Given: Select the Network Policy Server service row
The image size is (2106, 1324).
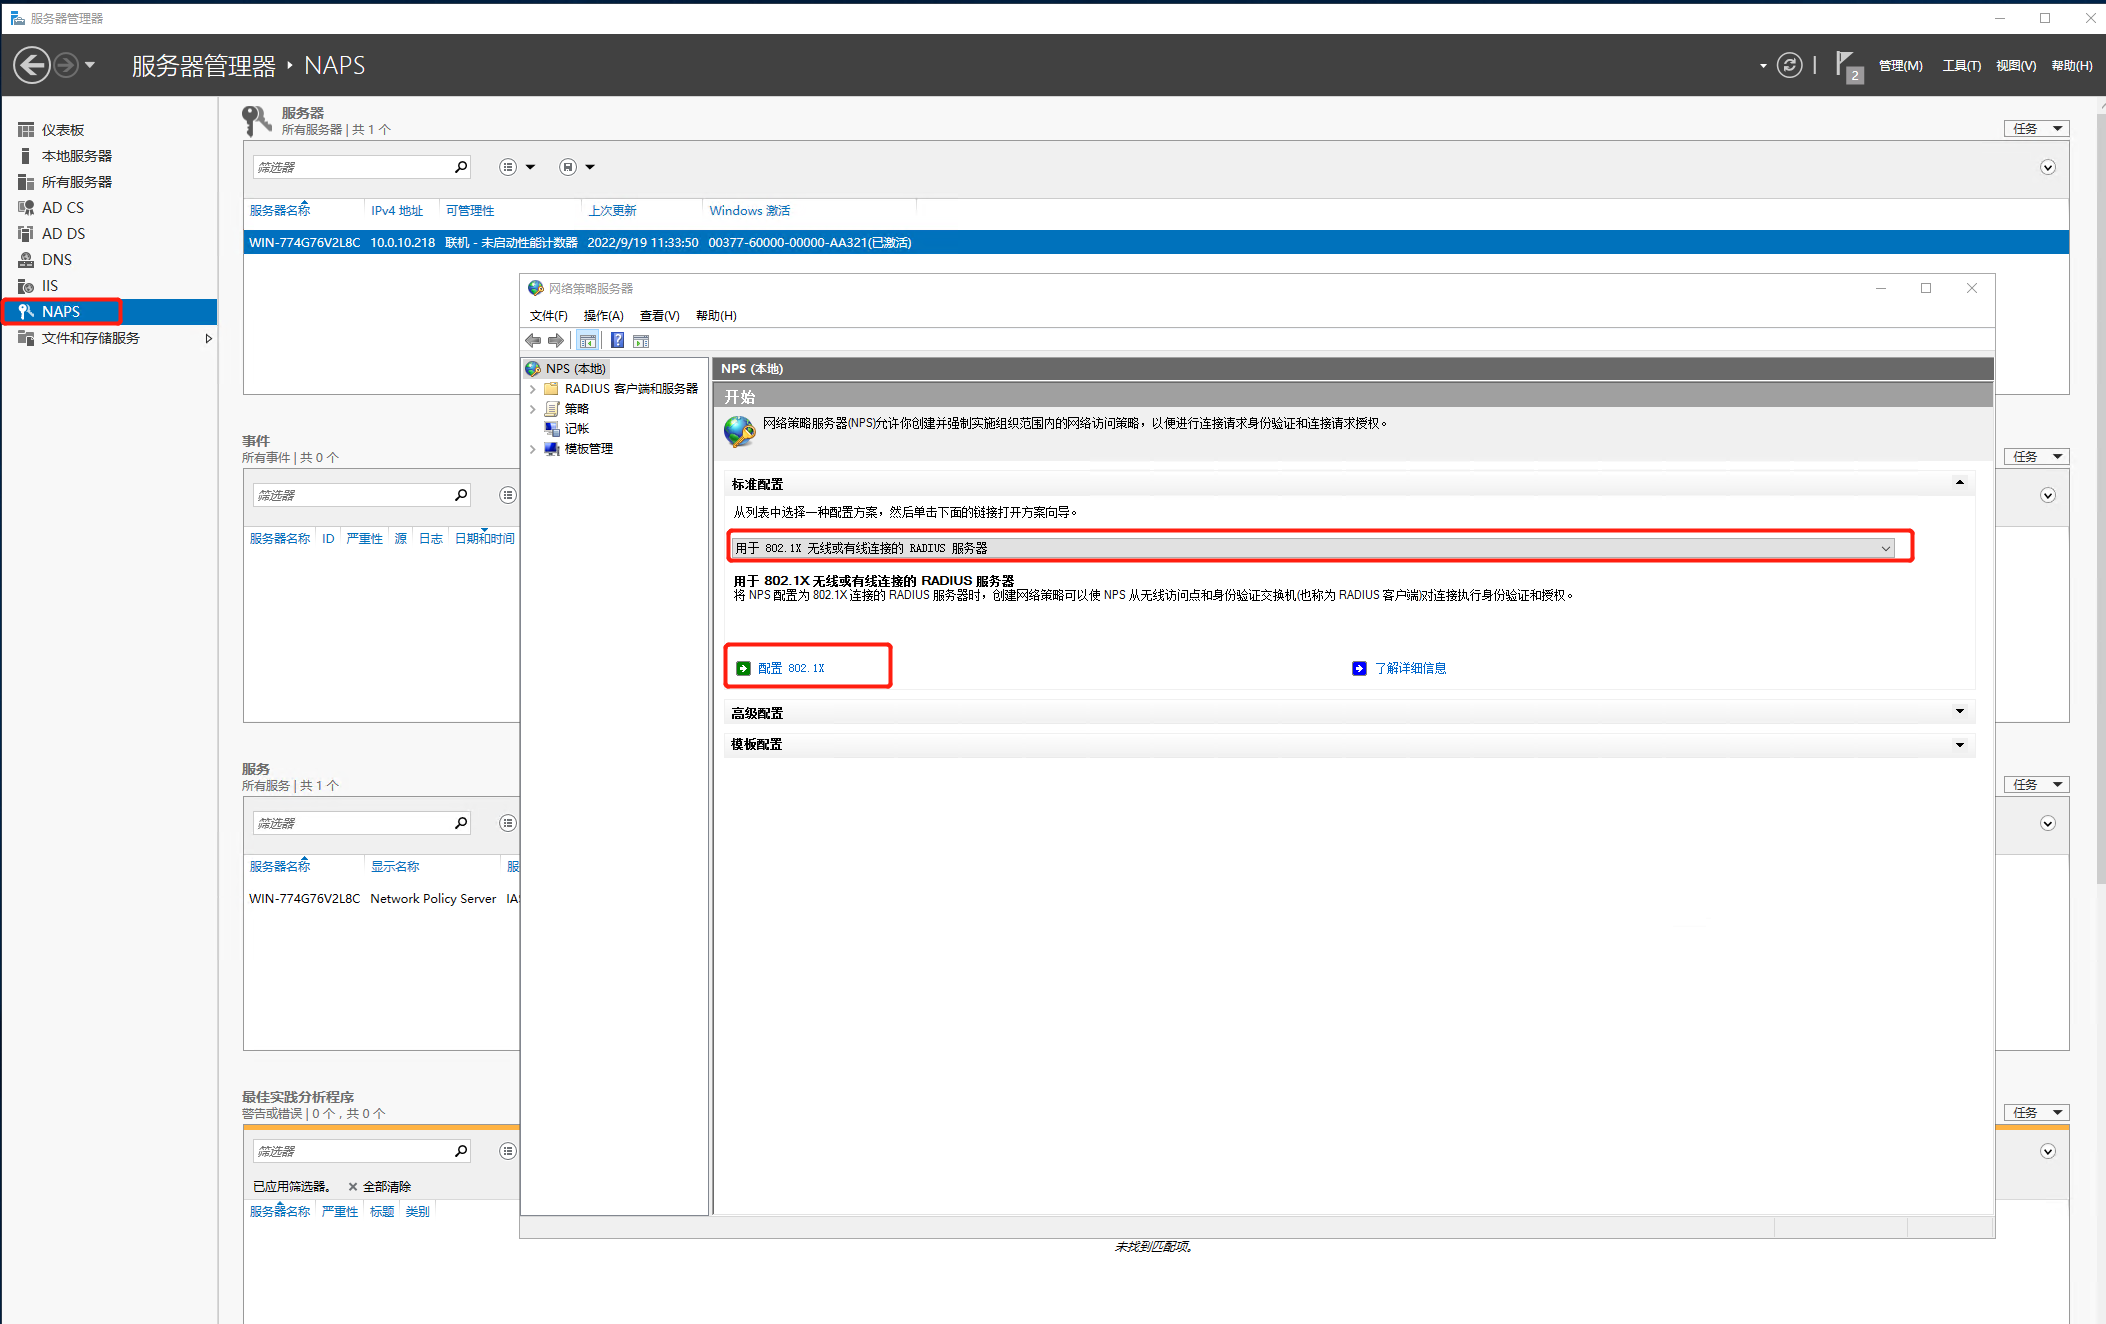Looking at the screenshot, I should point(382,898).
